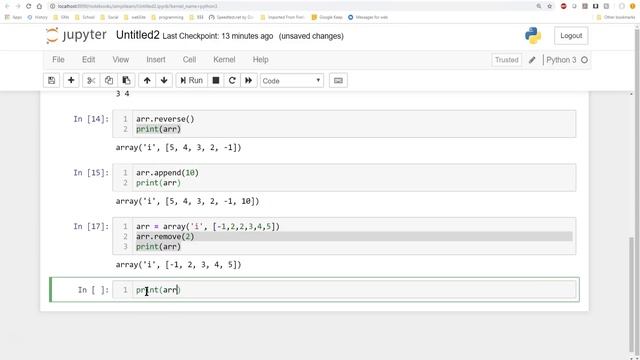Click the browser address bar URL
Viewport: 640px width, 360px height.
pos(138,6)
